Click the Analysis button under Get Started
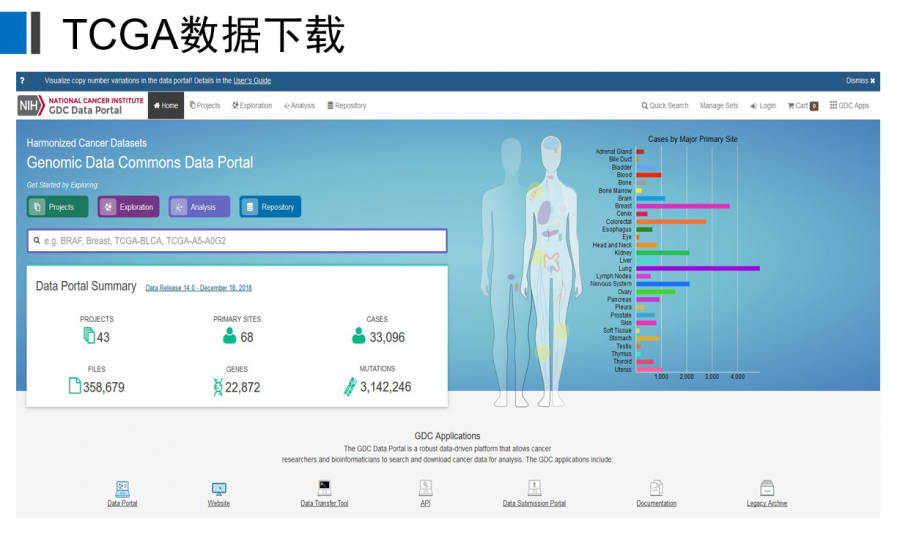The image size is (900, 543). (199, 207)
